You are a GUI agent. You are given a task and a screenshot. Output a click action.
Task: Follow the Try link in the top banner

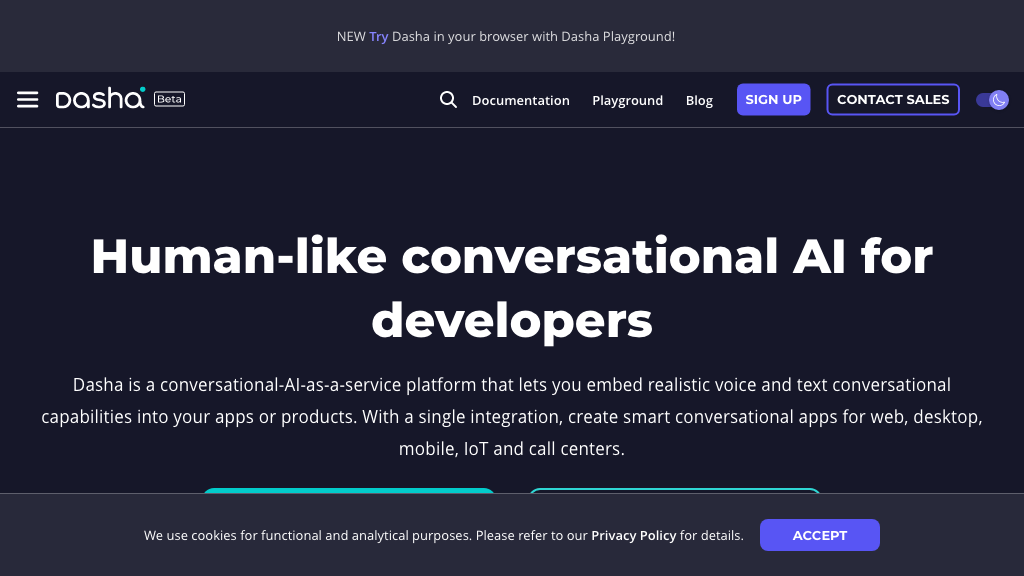click(378, 36)
